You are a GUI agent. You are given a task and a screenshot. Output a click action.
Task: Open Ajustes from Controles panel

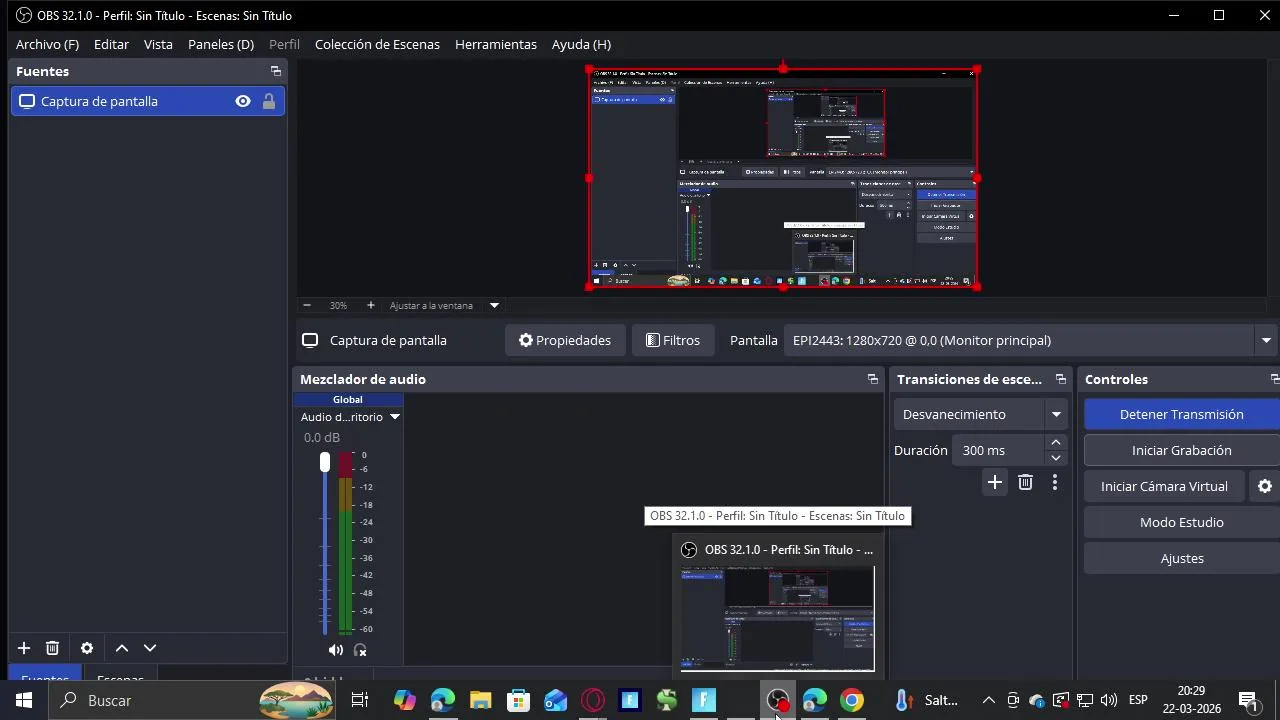(x=1182, y=558)
